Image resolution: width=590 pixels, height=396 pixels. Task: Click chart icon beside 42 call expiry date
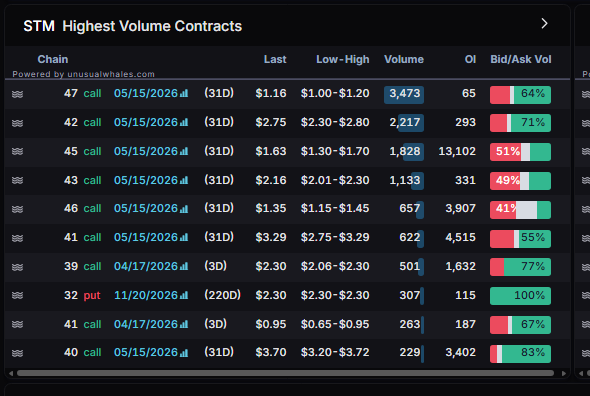tap(184, 122)
